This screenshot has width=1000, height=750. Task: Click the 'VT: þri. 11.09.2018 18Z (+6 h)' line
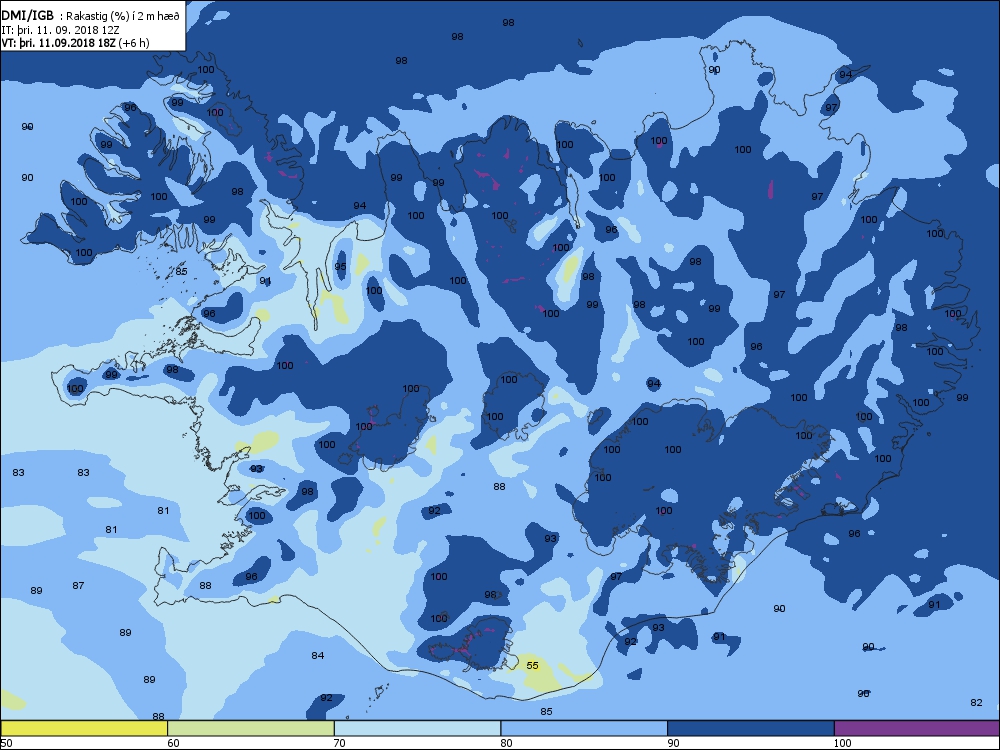(75, 43)
